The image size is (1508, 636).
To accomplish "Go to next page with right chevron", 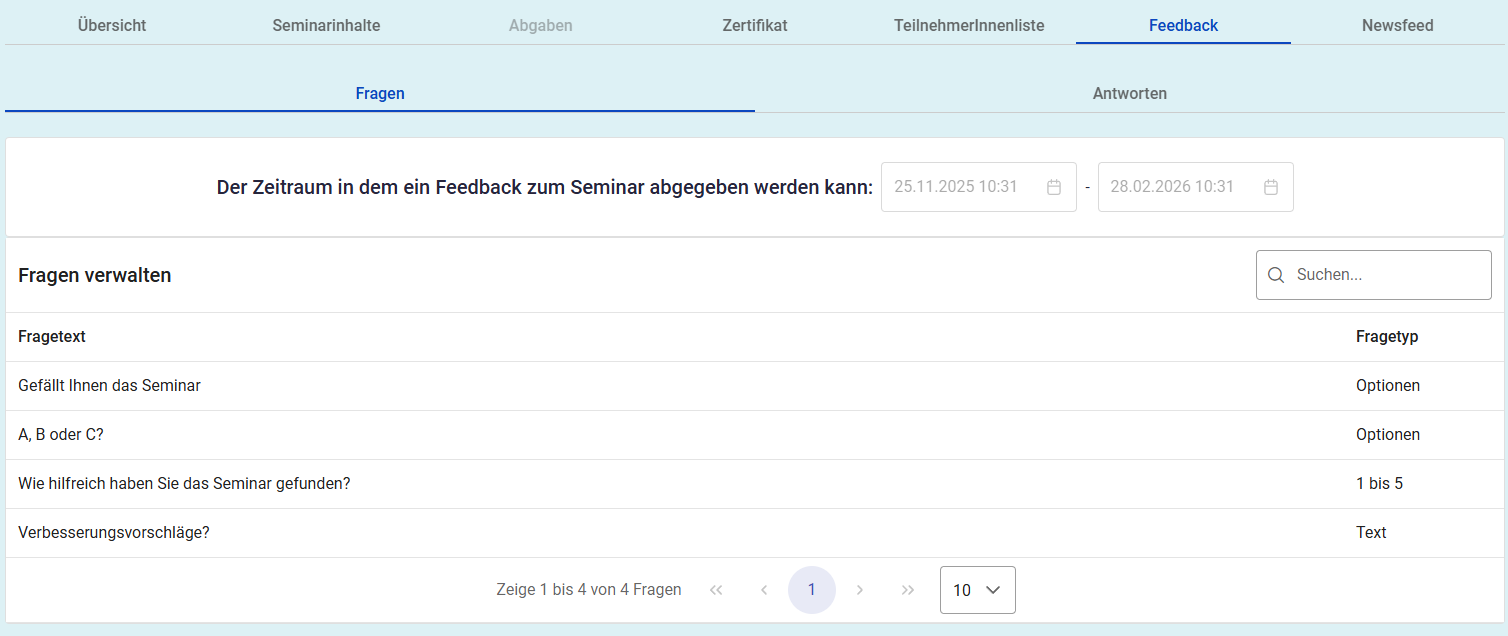I will pyautogui.click(x=860, y=590).
